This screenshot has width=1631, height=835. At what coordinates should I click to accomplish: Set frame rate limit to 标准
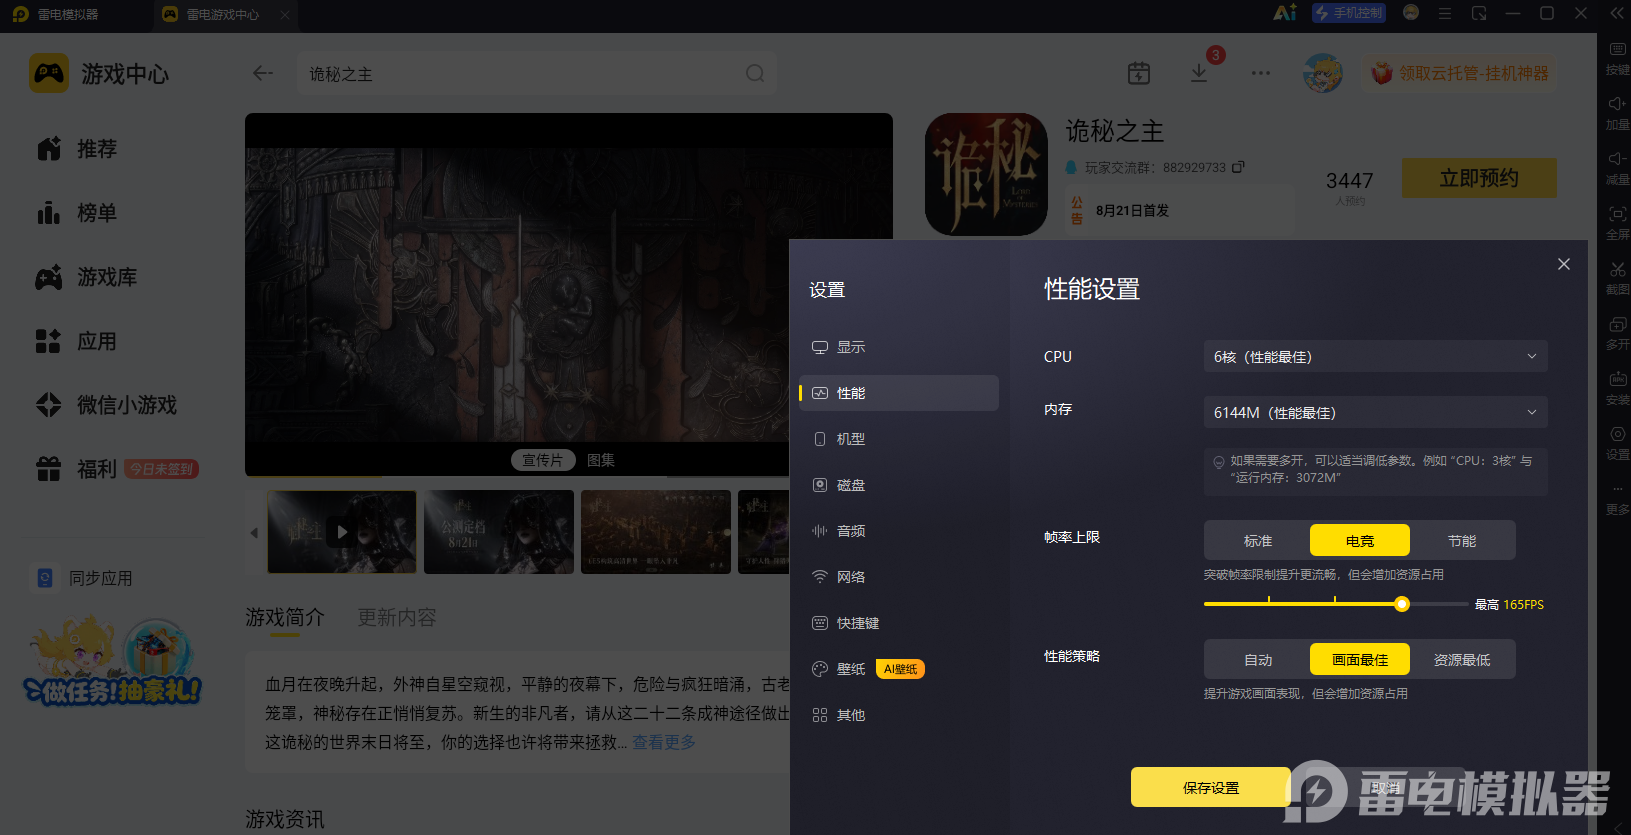tap(1257, 541)
